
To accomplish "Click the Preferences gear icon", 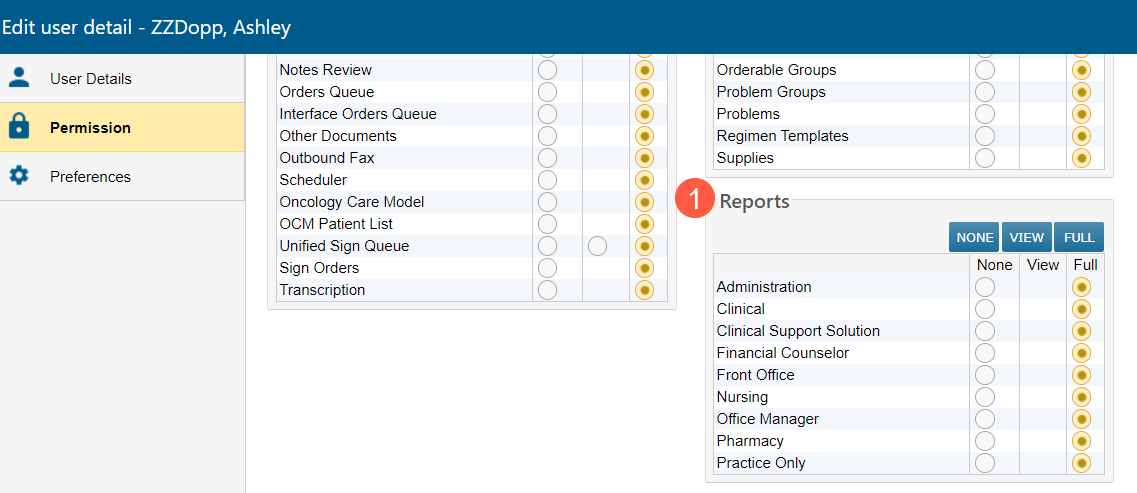I will tap(19, 176).
